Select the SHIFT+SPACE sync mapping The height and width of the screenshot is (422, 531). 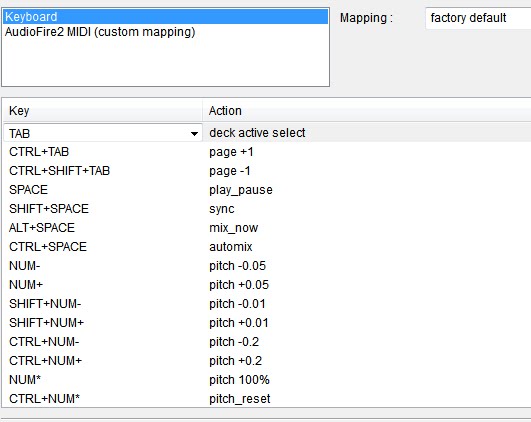click(x=267, y=209)
